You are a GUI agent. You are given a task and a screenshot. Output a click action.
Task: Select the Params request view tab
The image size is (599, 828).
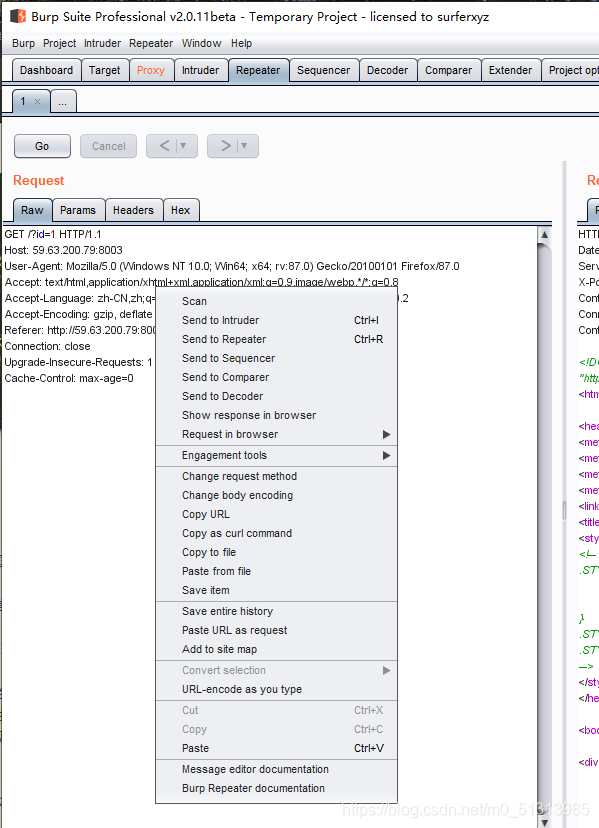pyautogui.click(x=78, y=210)
